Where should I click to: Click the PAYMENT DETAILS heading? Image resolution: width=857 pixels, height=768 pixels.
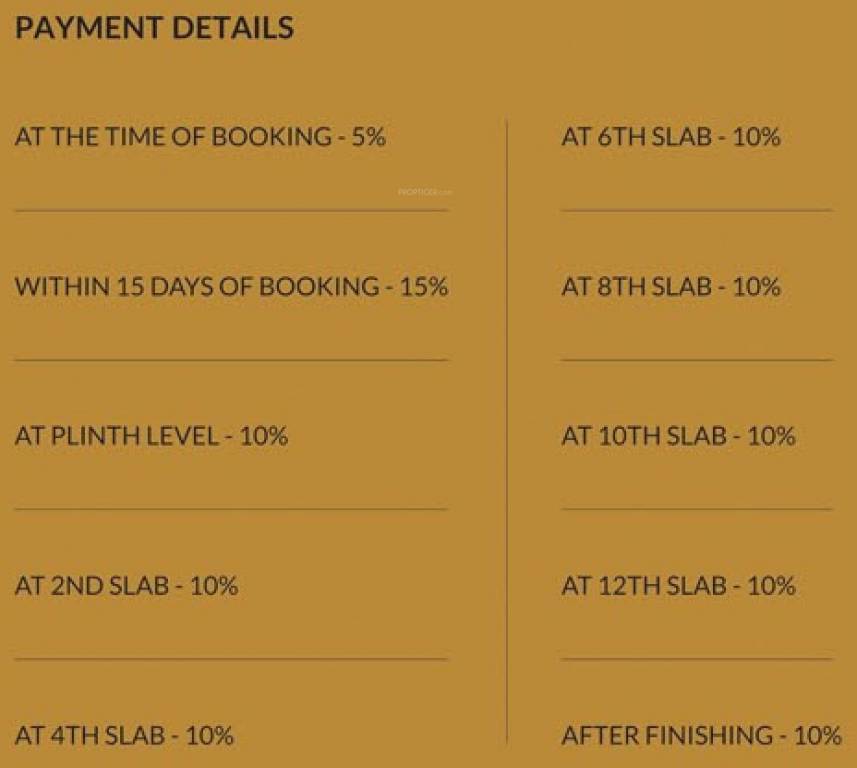(x=154, y=28)
